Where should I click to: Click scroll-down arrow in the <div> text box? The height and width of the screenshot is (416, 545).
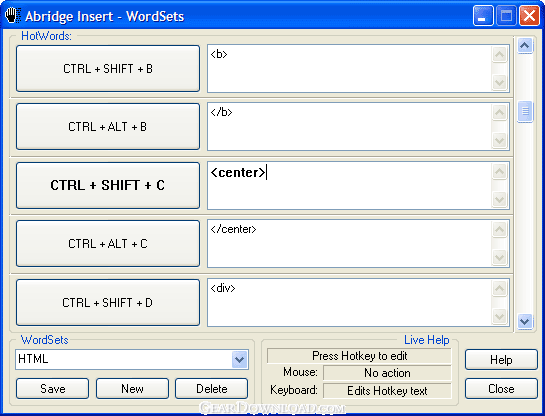[499, 316]
